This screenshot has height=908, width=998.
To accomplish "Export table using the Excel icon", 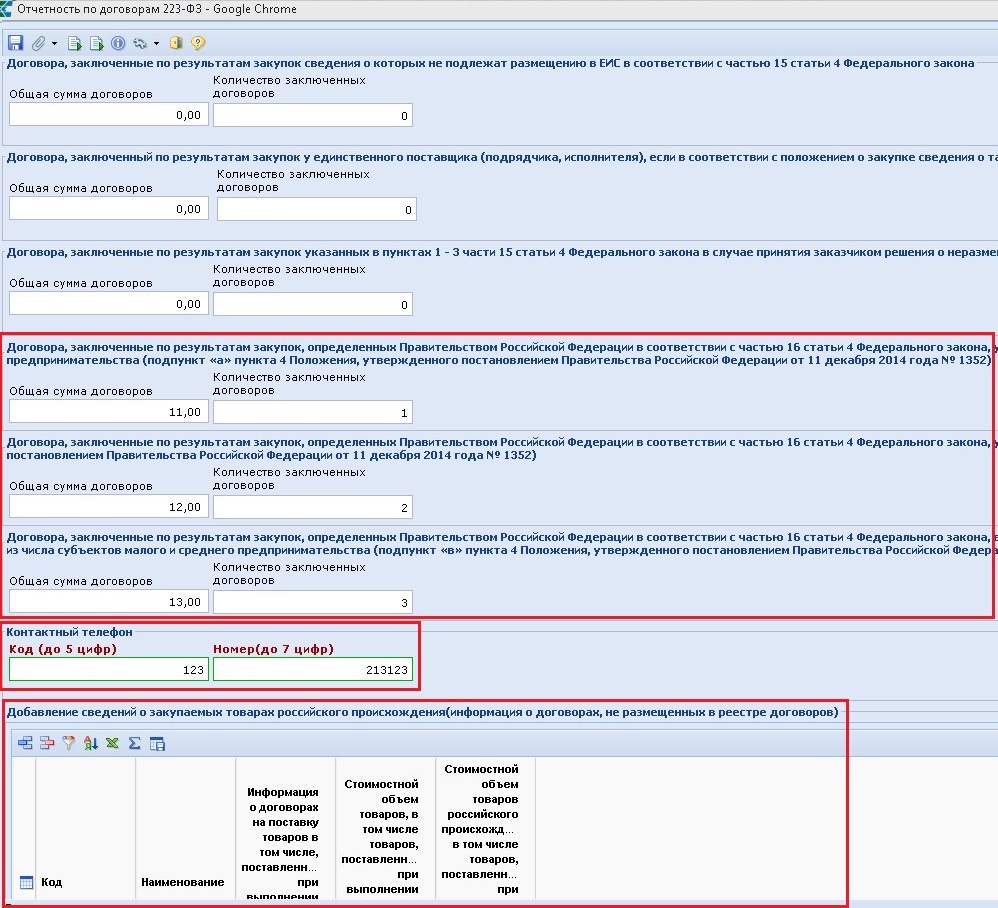I will click(x=112, y=742).
